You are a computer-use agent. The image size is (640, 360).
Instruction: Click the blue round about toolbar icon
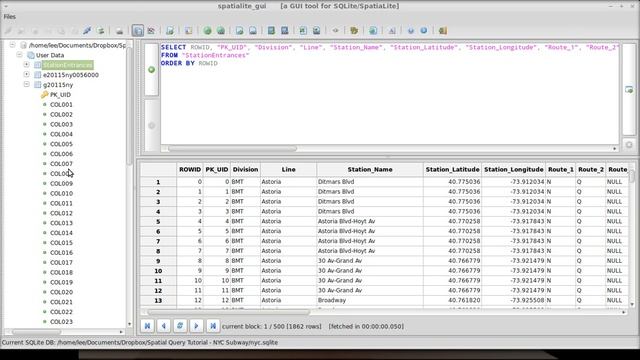coord(424,31)
